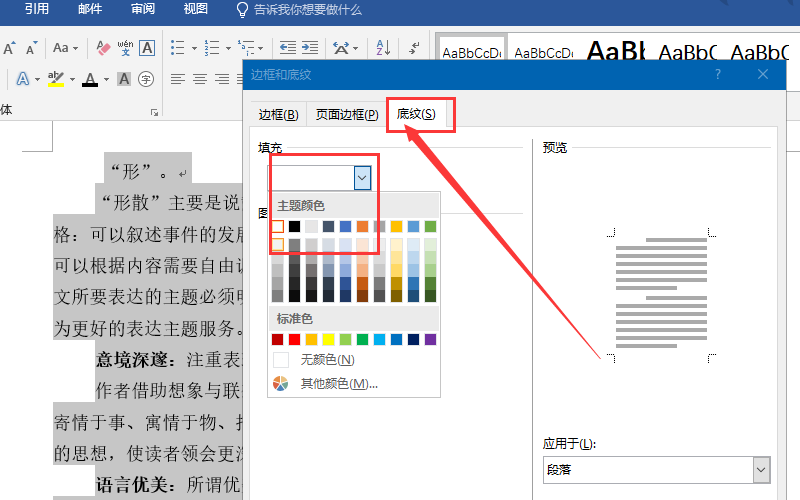The width and height of the screenshot is (800, 500).
Task: Expand the Multilevel List dropdown arrow
Action: [x=261, y=48]
